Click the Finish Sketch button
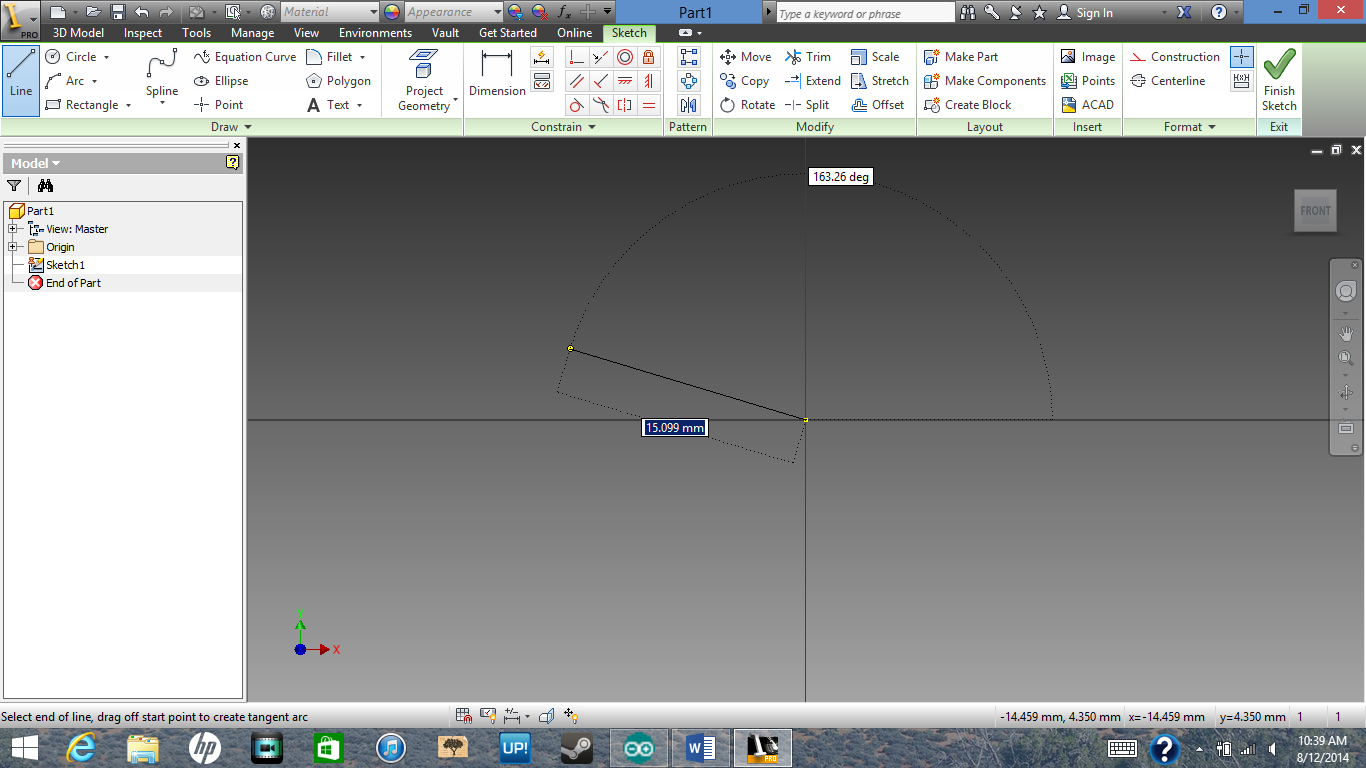 [x=1279, y=80]
